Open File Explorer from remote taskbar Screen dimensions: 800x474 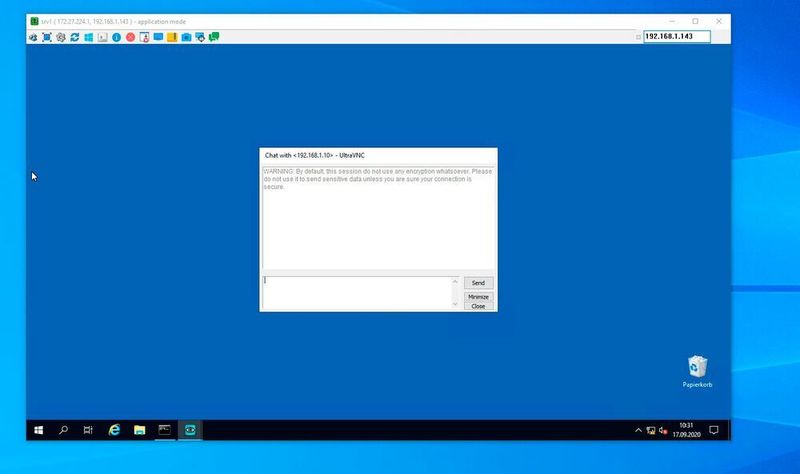pos(139,430)
